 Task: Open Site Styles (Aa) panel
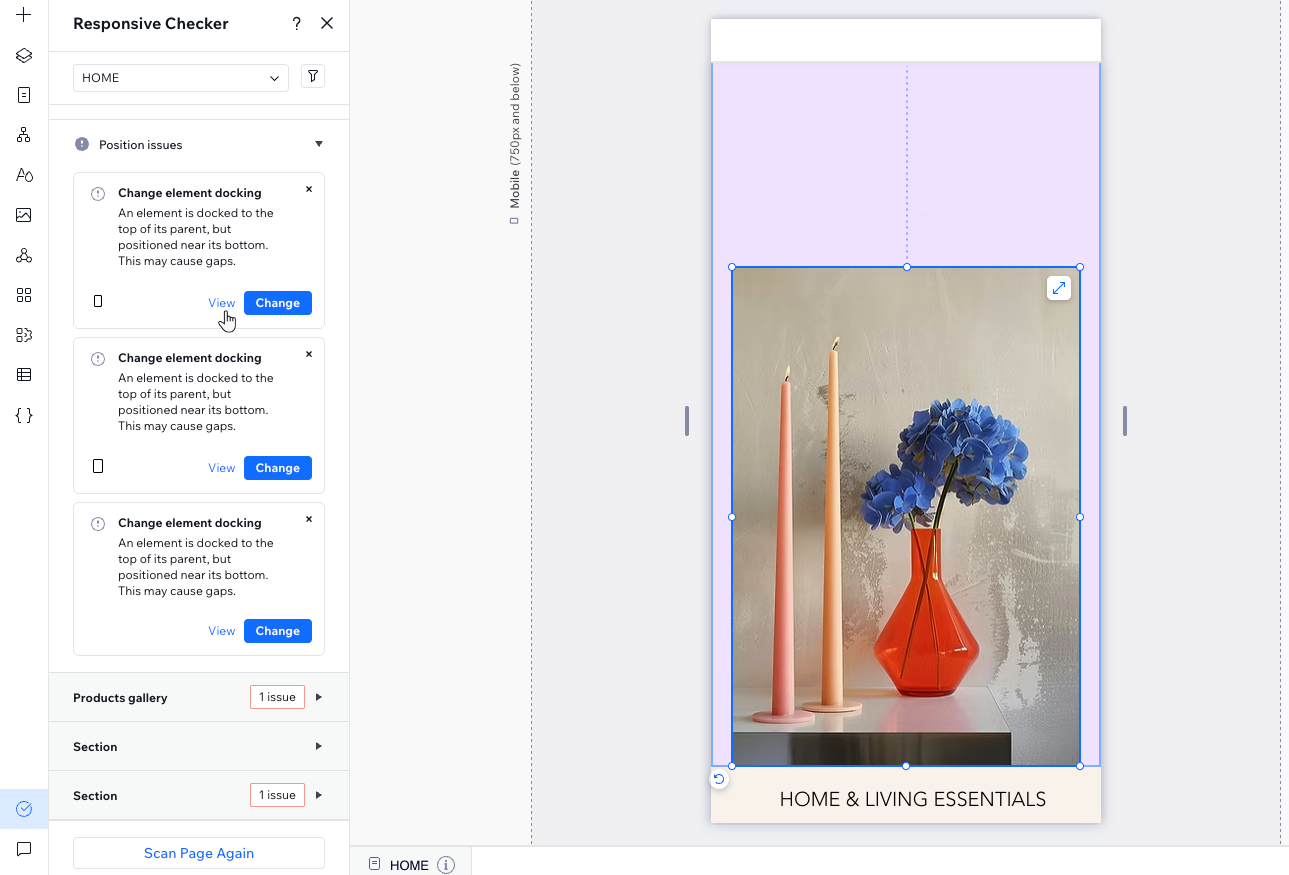click(x=24, y=175)
